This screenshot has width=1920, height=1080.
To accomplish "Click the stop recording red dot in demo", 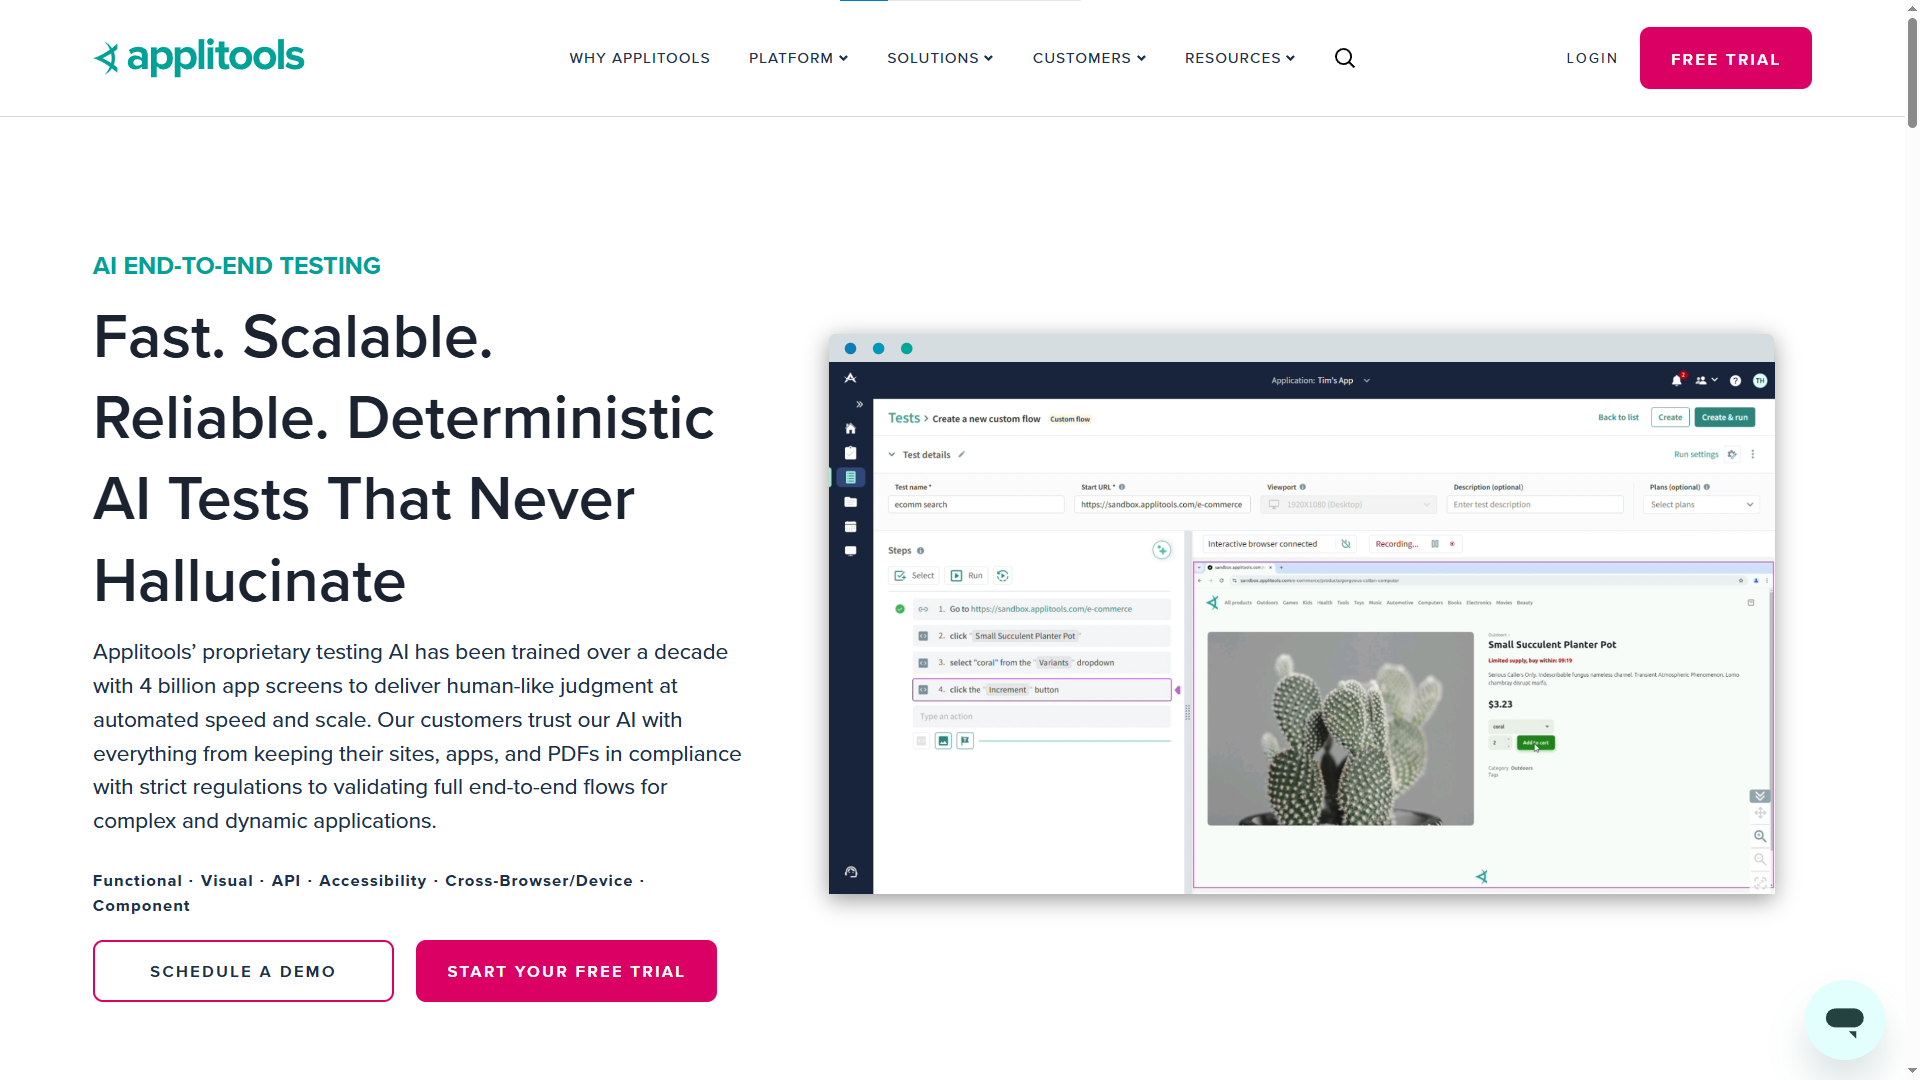I will click(x=1452, y=544).
